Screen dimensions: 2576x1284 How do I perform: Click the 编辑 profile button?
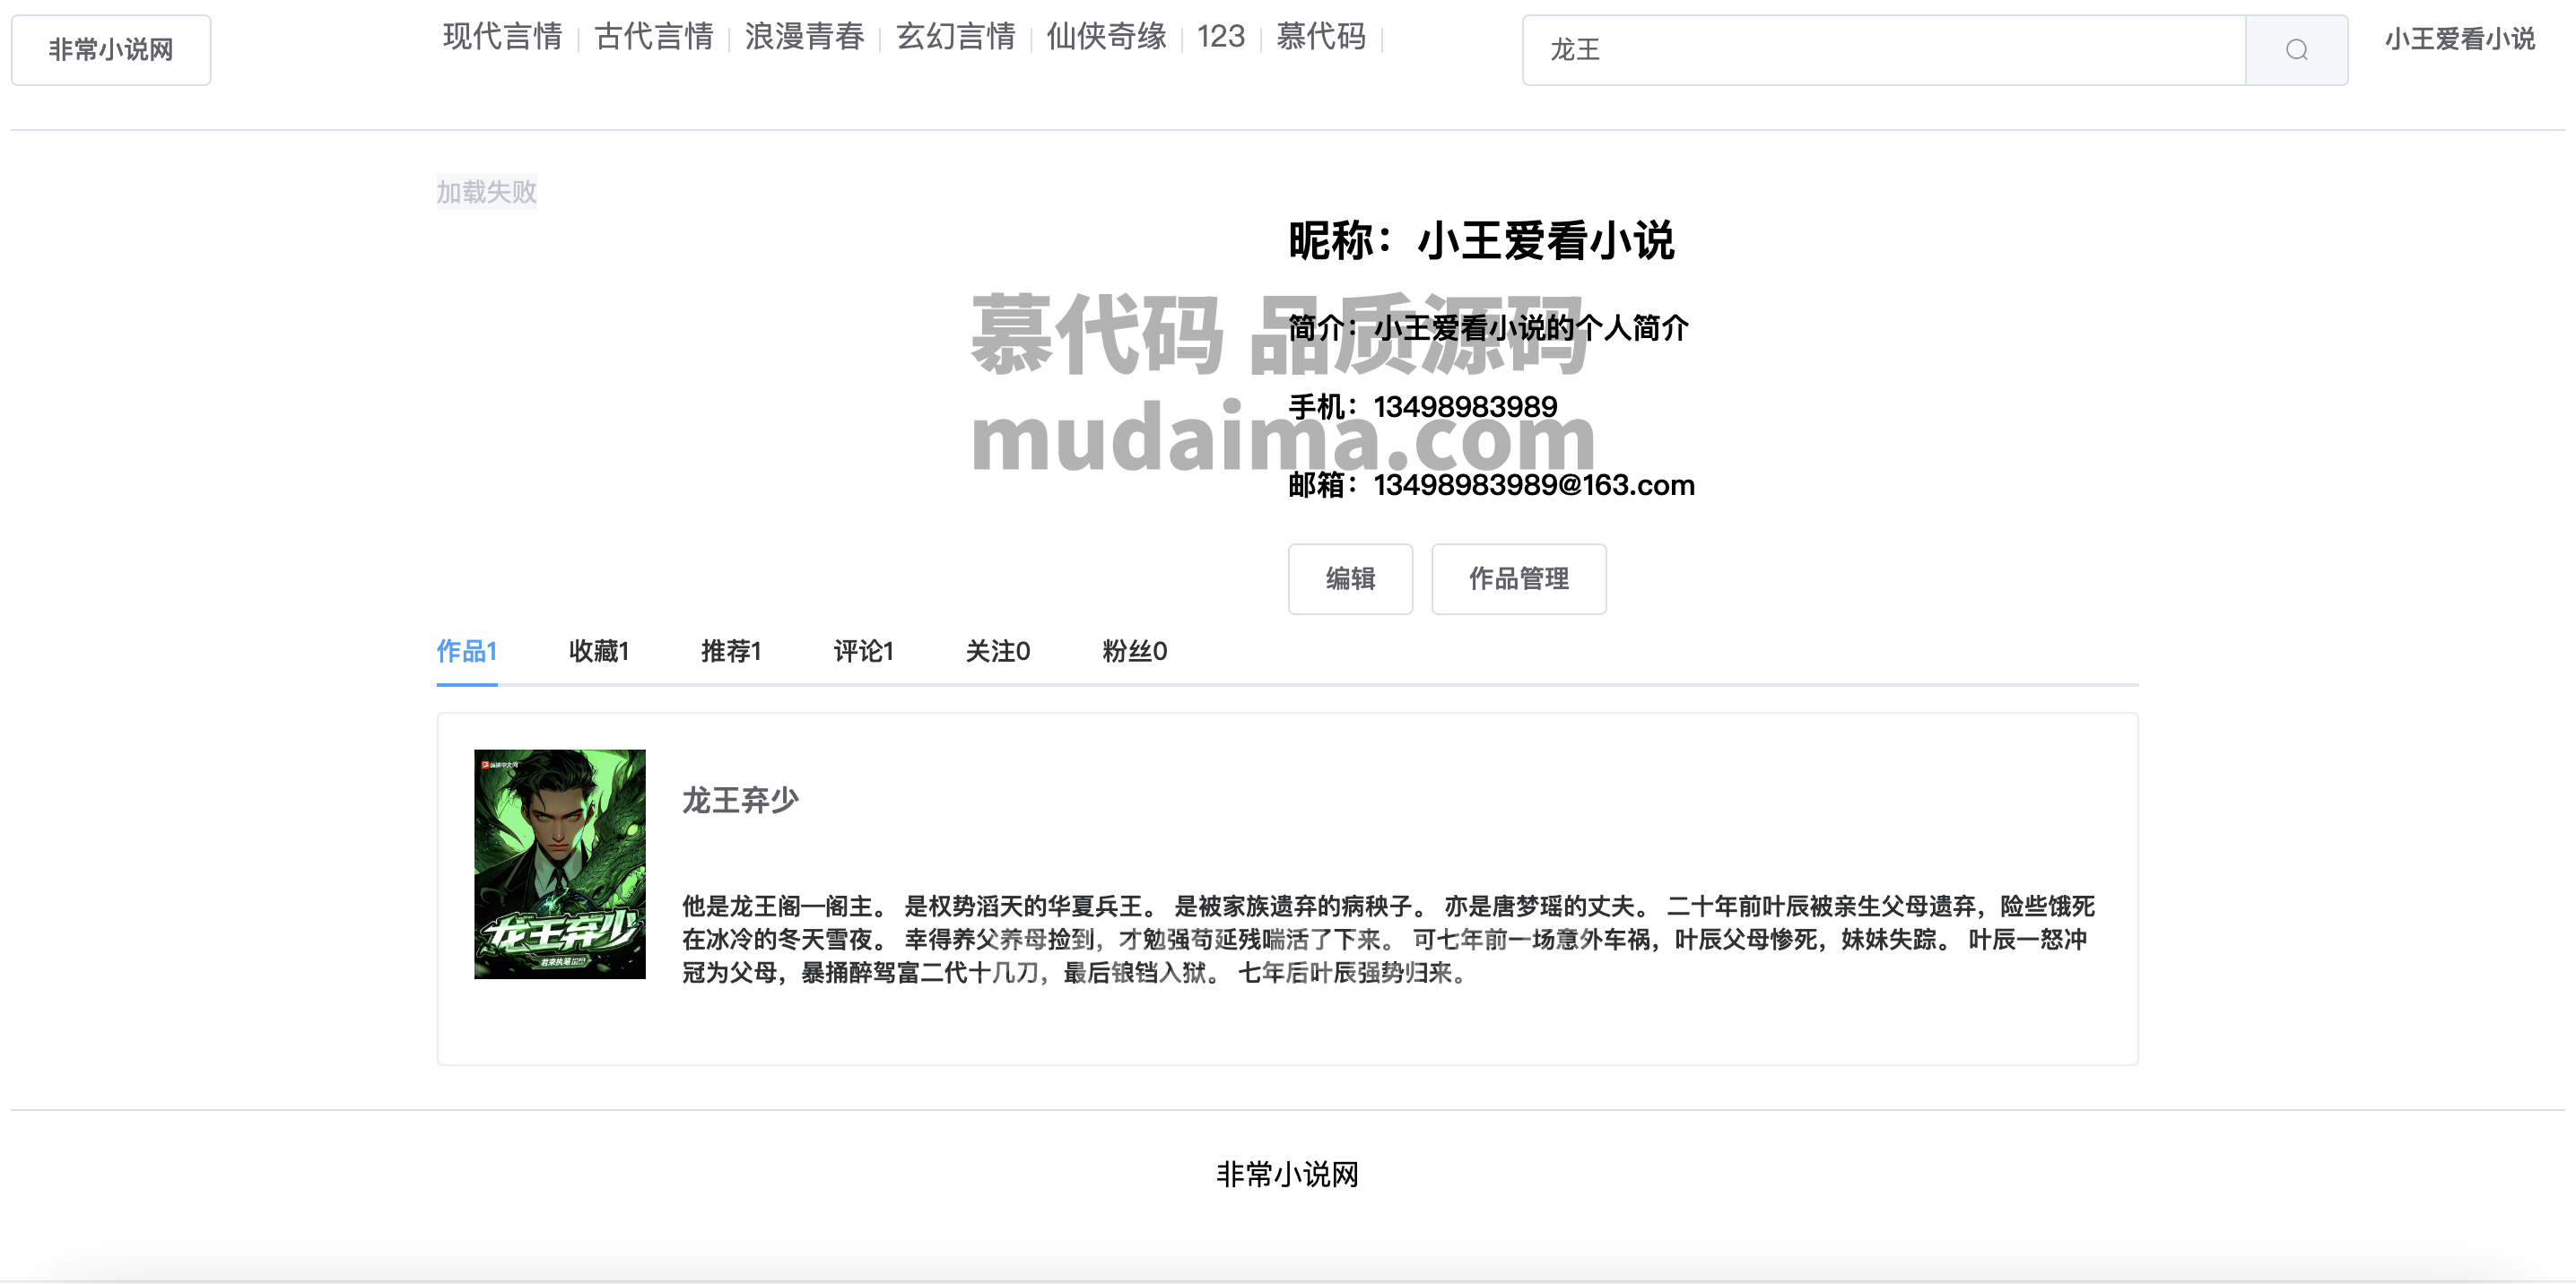pyautogui.click(x=1350, y=579)
